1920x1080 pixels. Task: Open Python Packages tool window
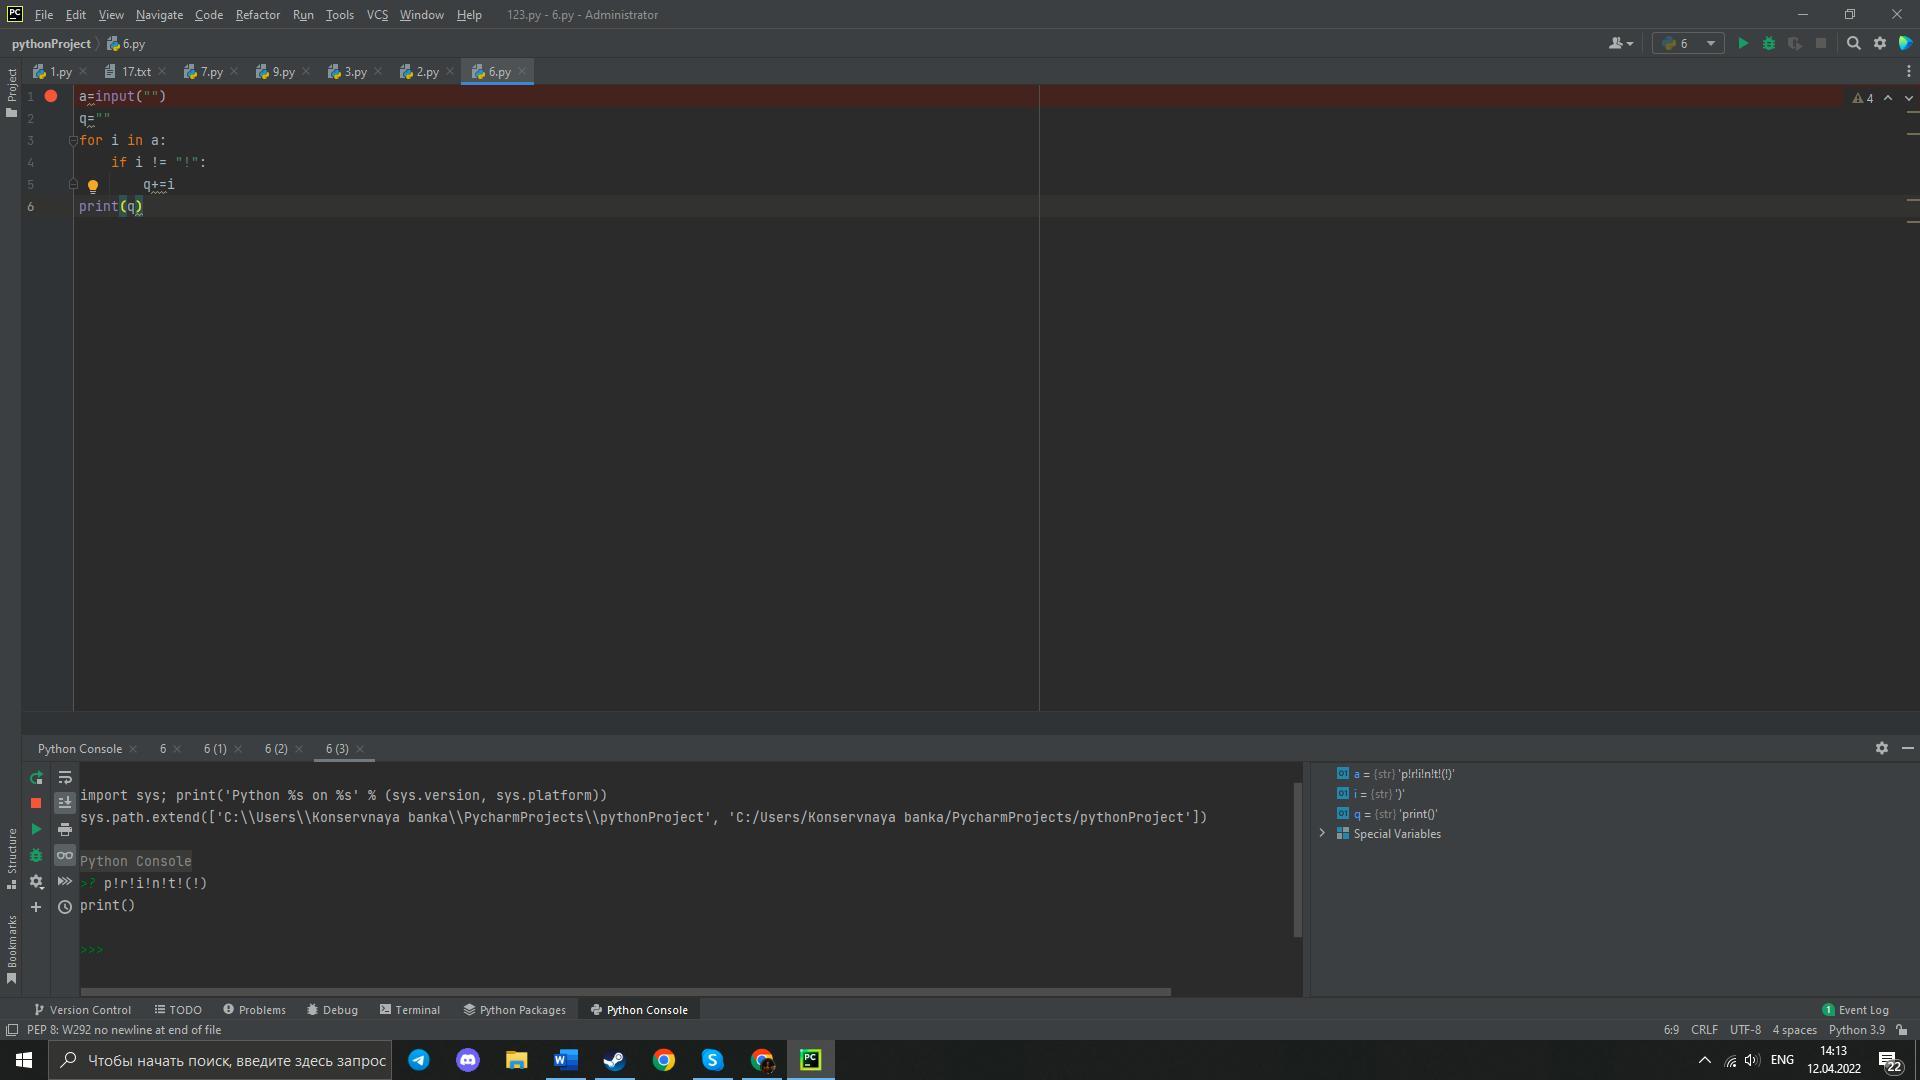pyautogui.click(x=514, y=1009)
